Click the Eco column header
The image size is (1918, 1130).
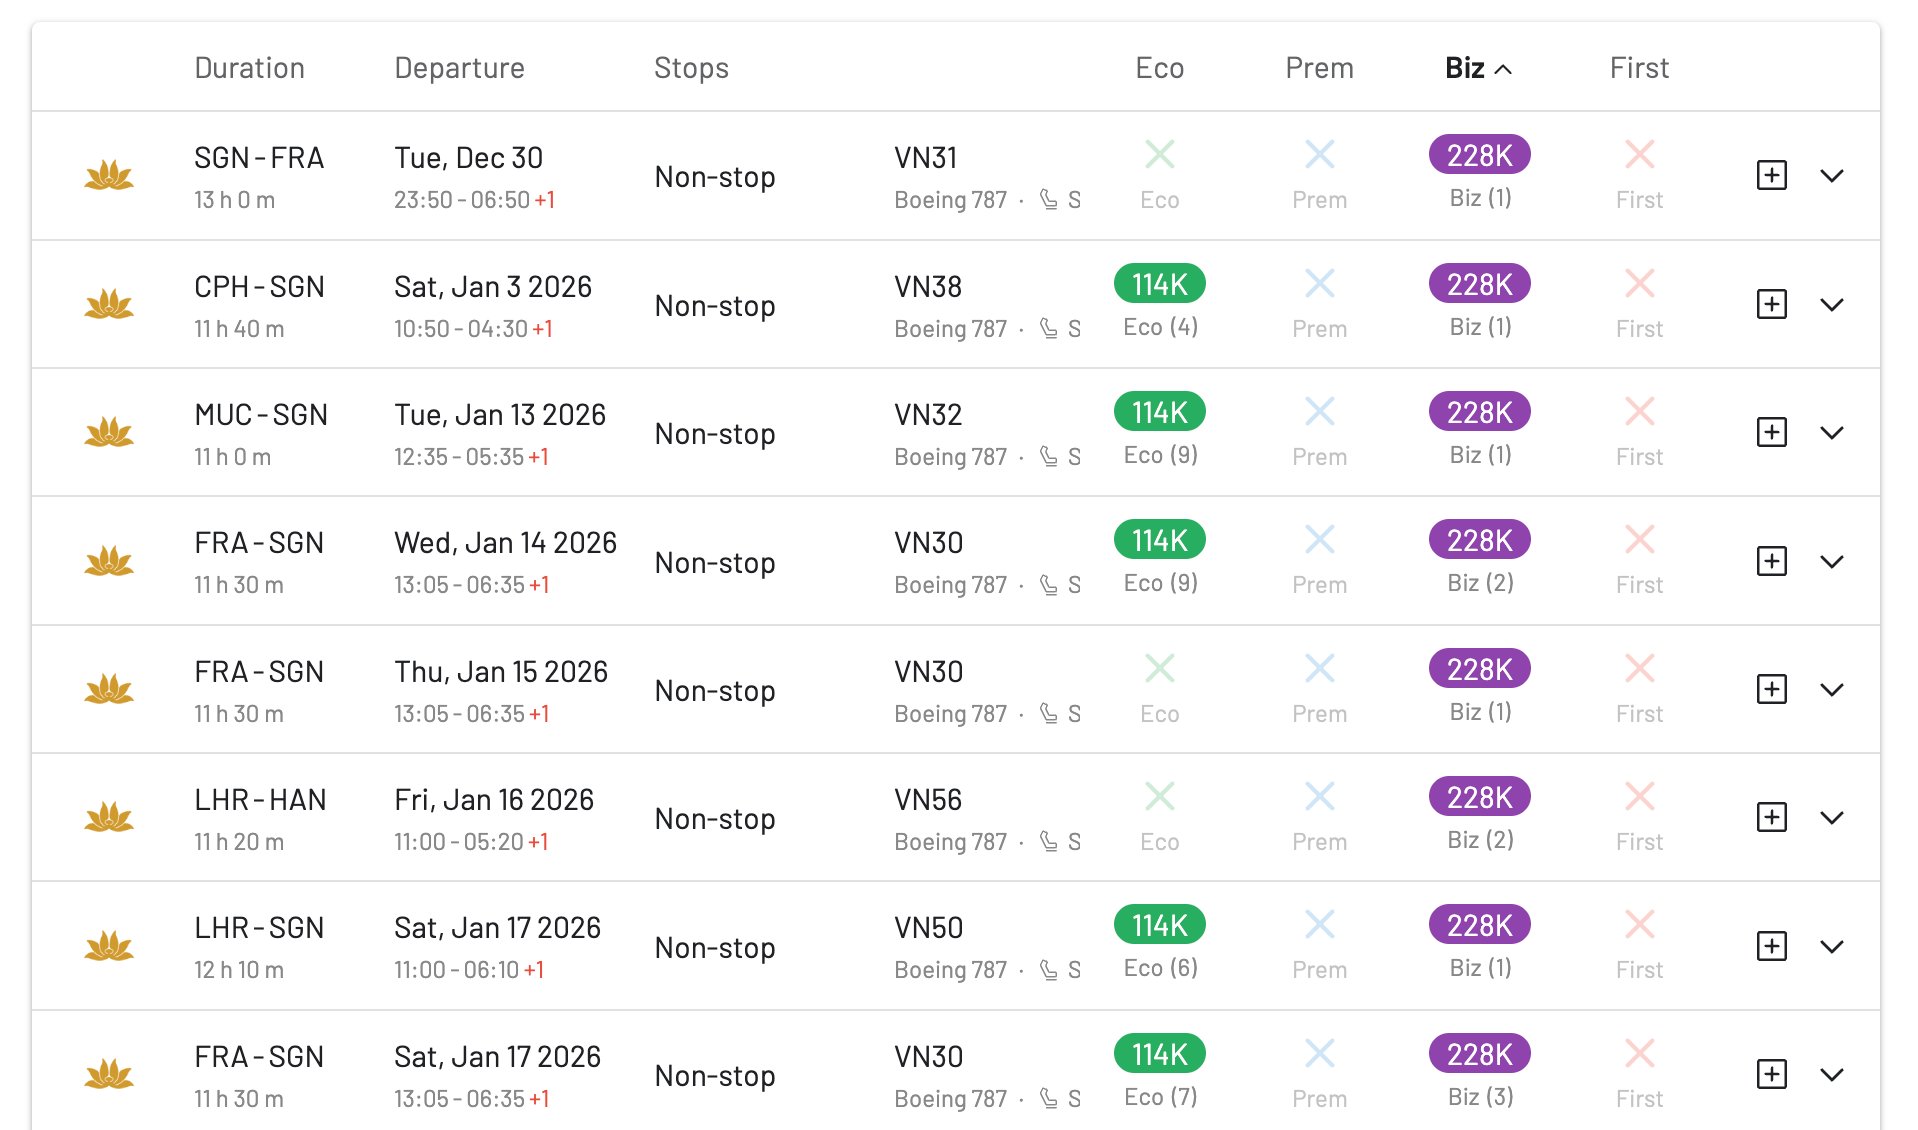click(x=1159, y=67)
